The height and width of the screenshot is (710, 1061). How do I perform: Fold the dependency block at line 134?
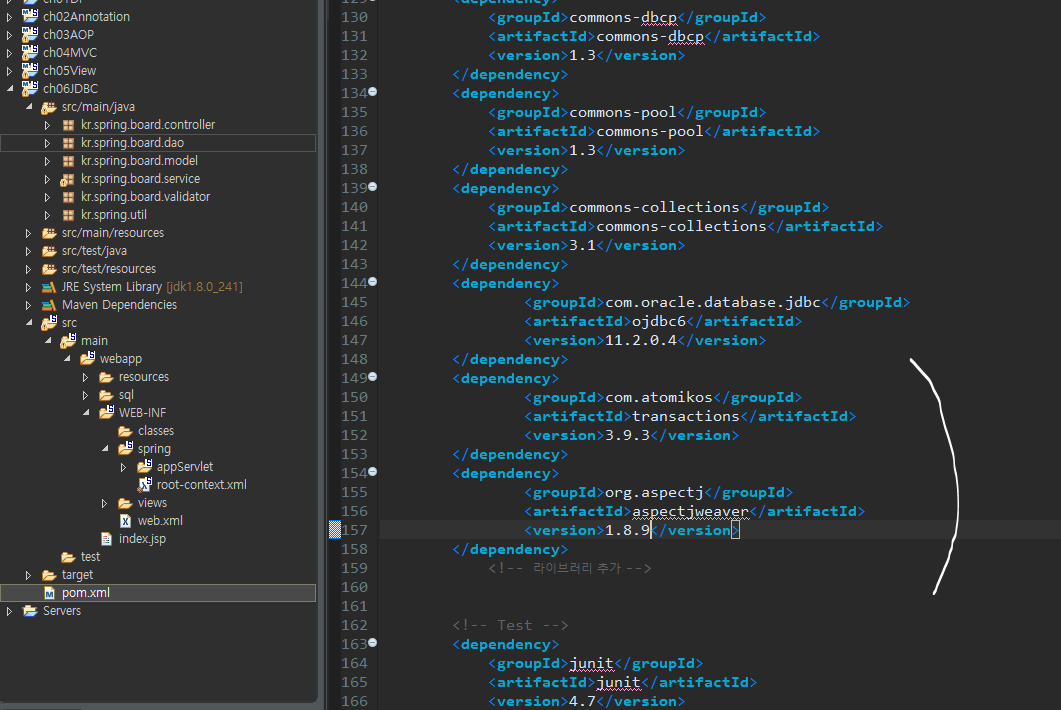(x=372, y=92)
